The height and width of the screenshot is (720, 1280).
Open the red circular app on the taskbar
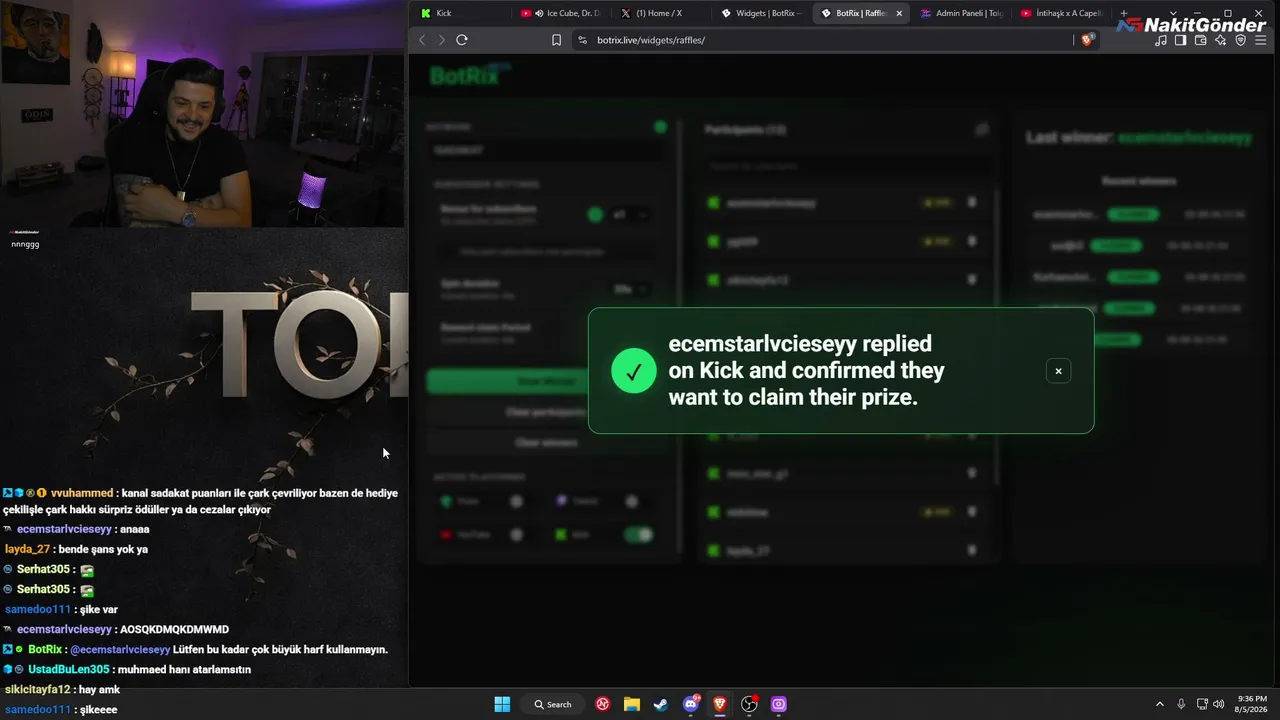pos(603,704)
